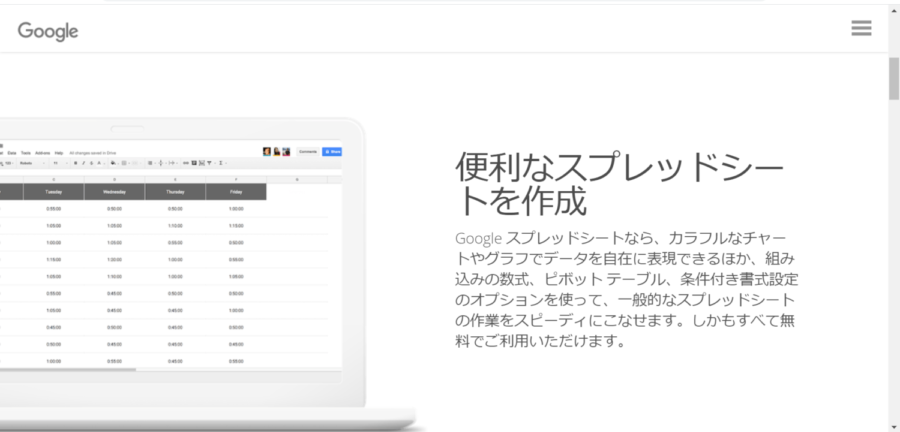Open the Tools menu in the spreadsheet

pyautogui.click(x=26, y=152)
